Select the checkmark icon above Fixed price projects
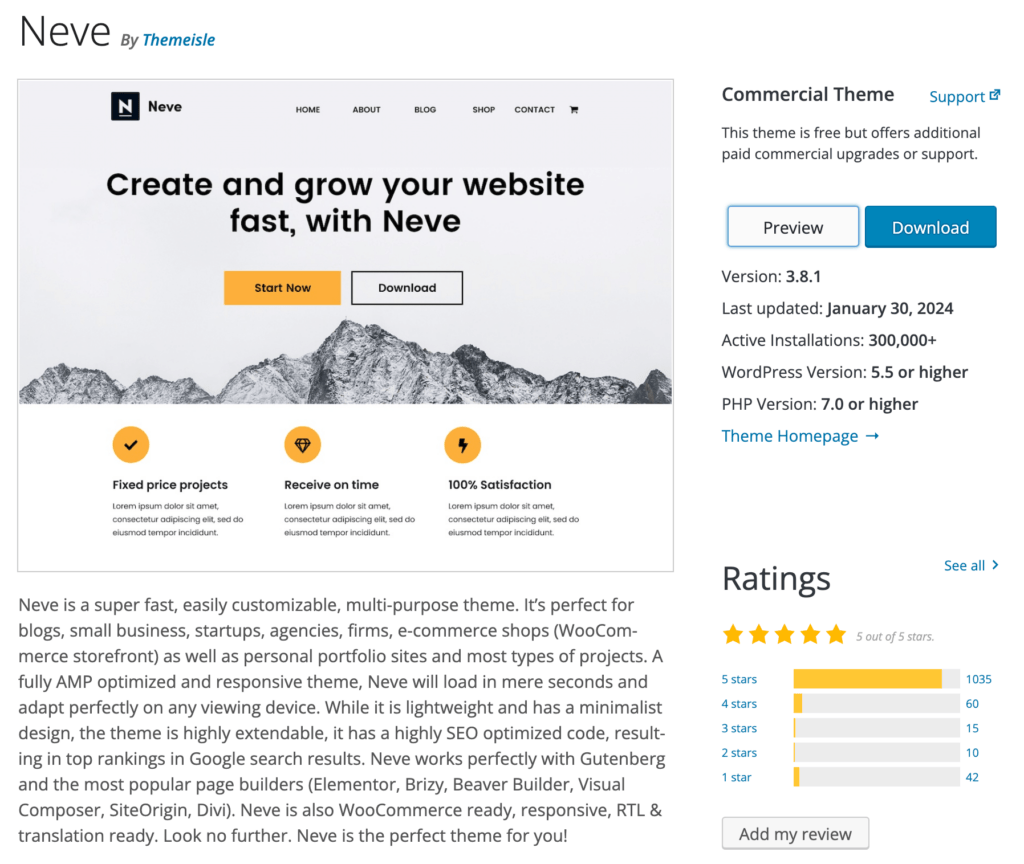The image size is (1024, 864). [x=131, y=444]
